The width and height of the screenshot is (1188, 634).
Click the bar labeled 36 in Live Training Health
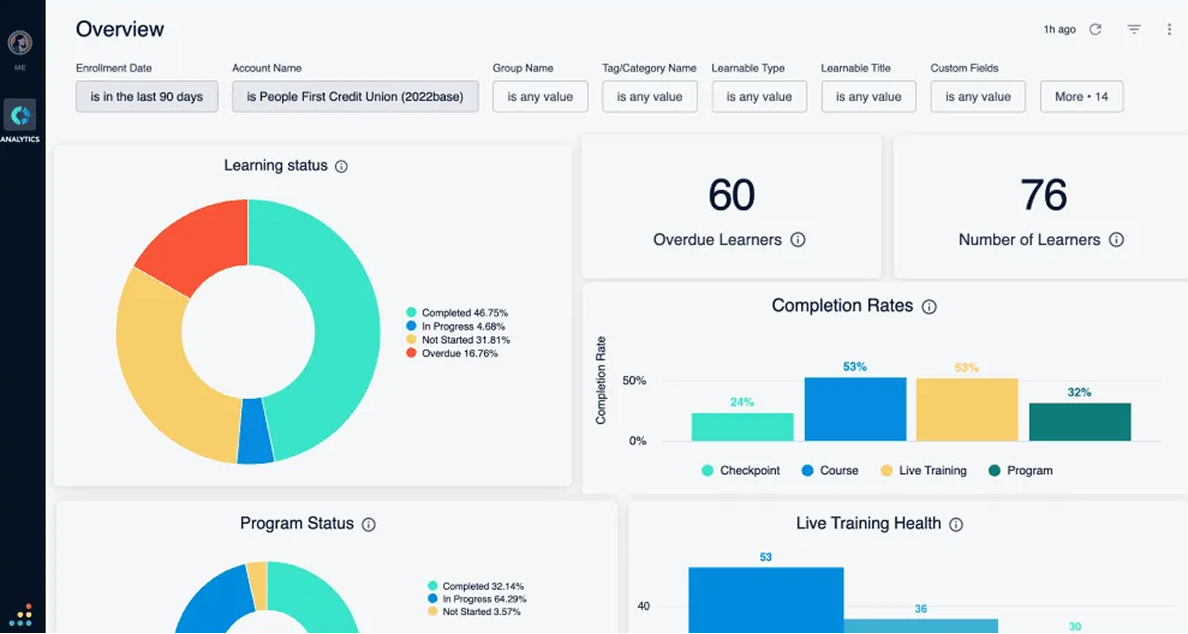click(921, 626)
